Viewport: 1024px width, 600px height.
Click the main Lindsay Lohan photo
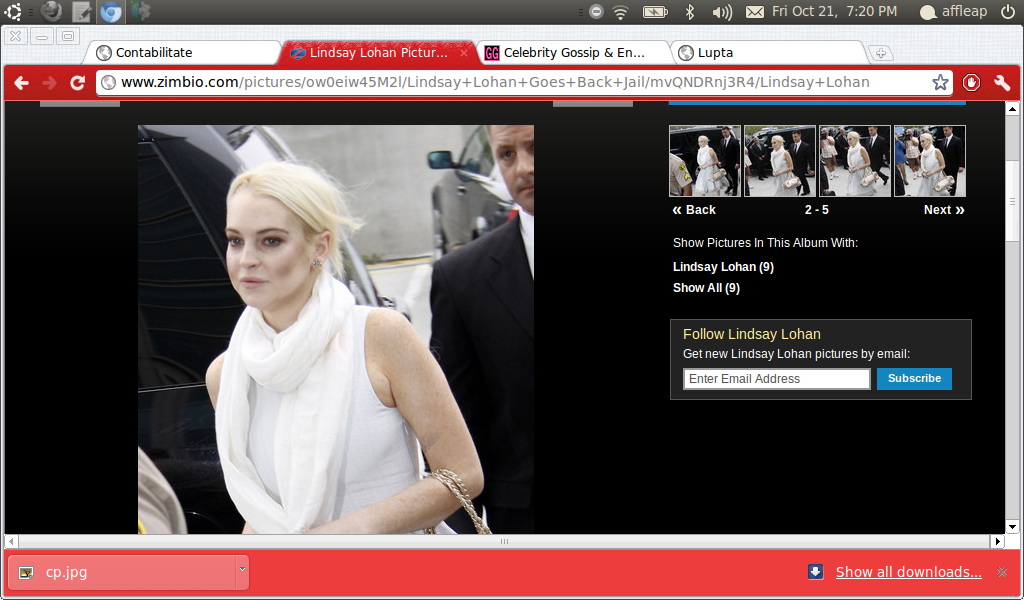point(336,329)
